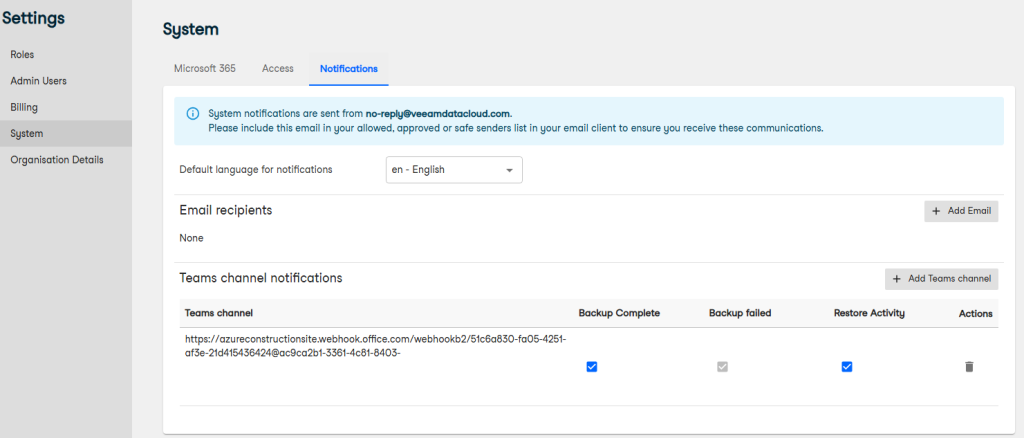
Task: Open Roles in Settings sidebar
Action: point(22,55)
